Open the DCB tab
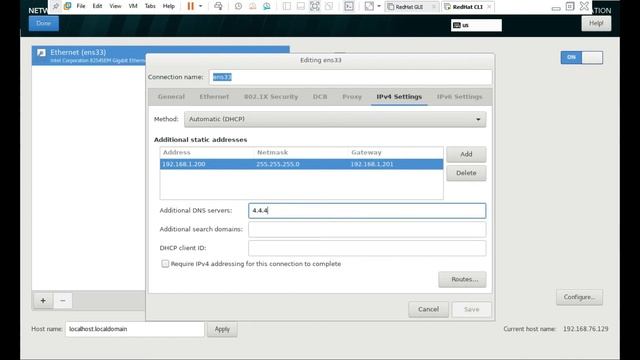Image resolution: width=640 pixels, height=360 pixels. tap(320, 97)
